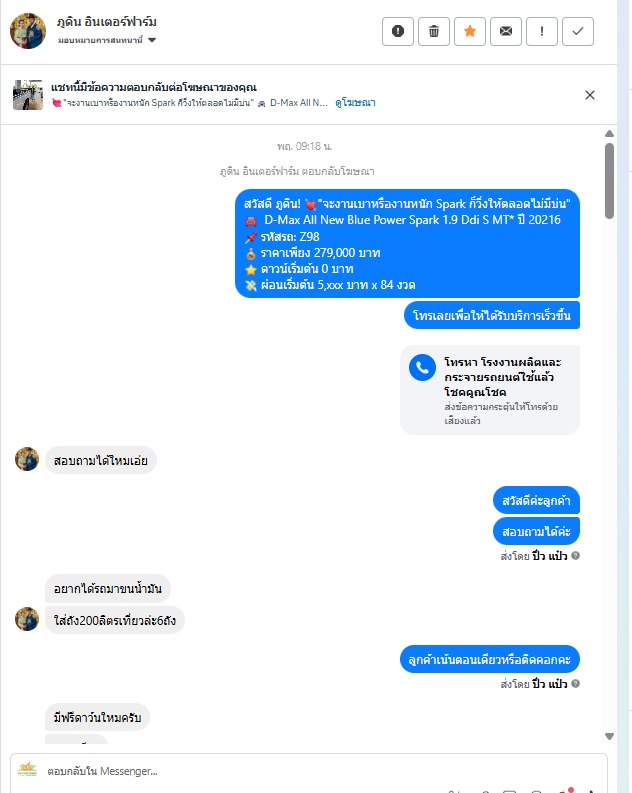Open the conversation assignment dropdown arrow
Image resolution: width=632 pixels, height=793 pixels.
pyautogui.click(x=152, y=40)
